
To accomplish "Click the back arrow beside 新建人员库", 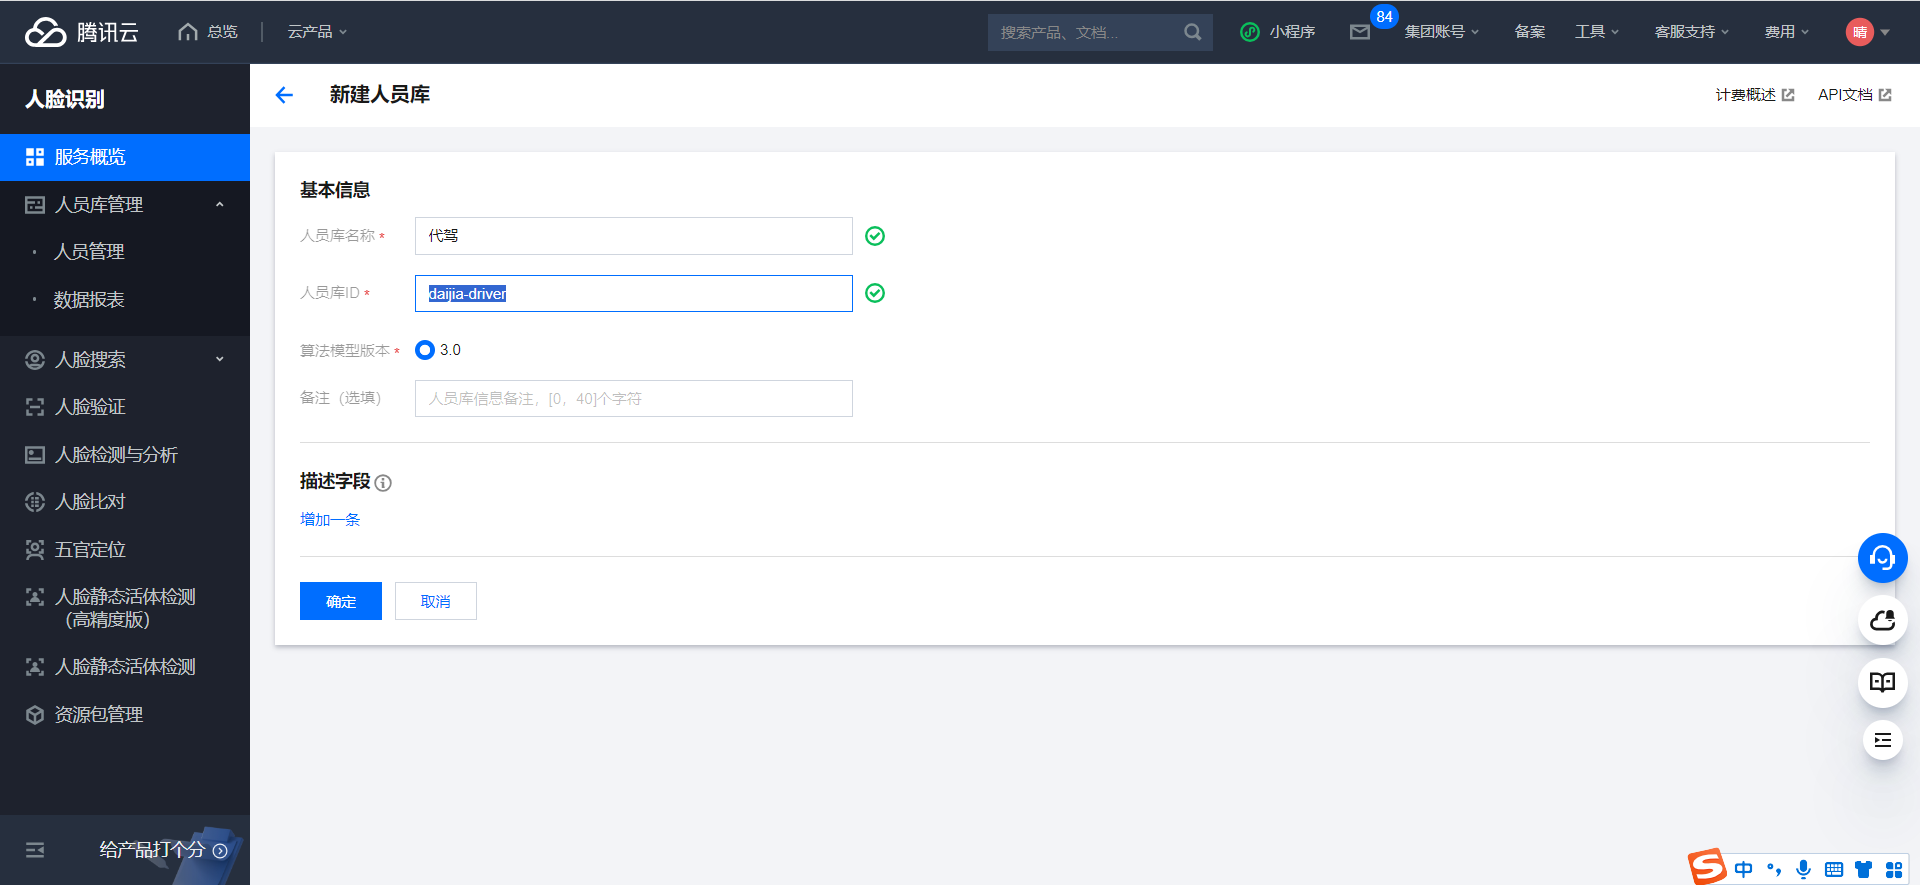I will (284, 95).
